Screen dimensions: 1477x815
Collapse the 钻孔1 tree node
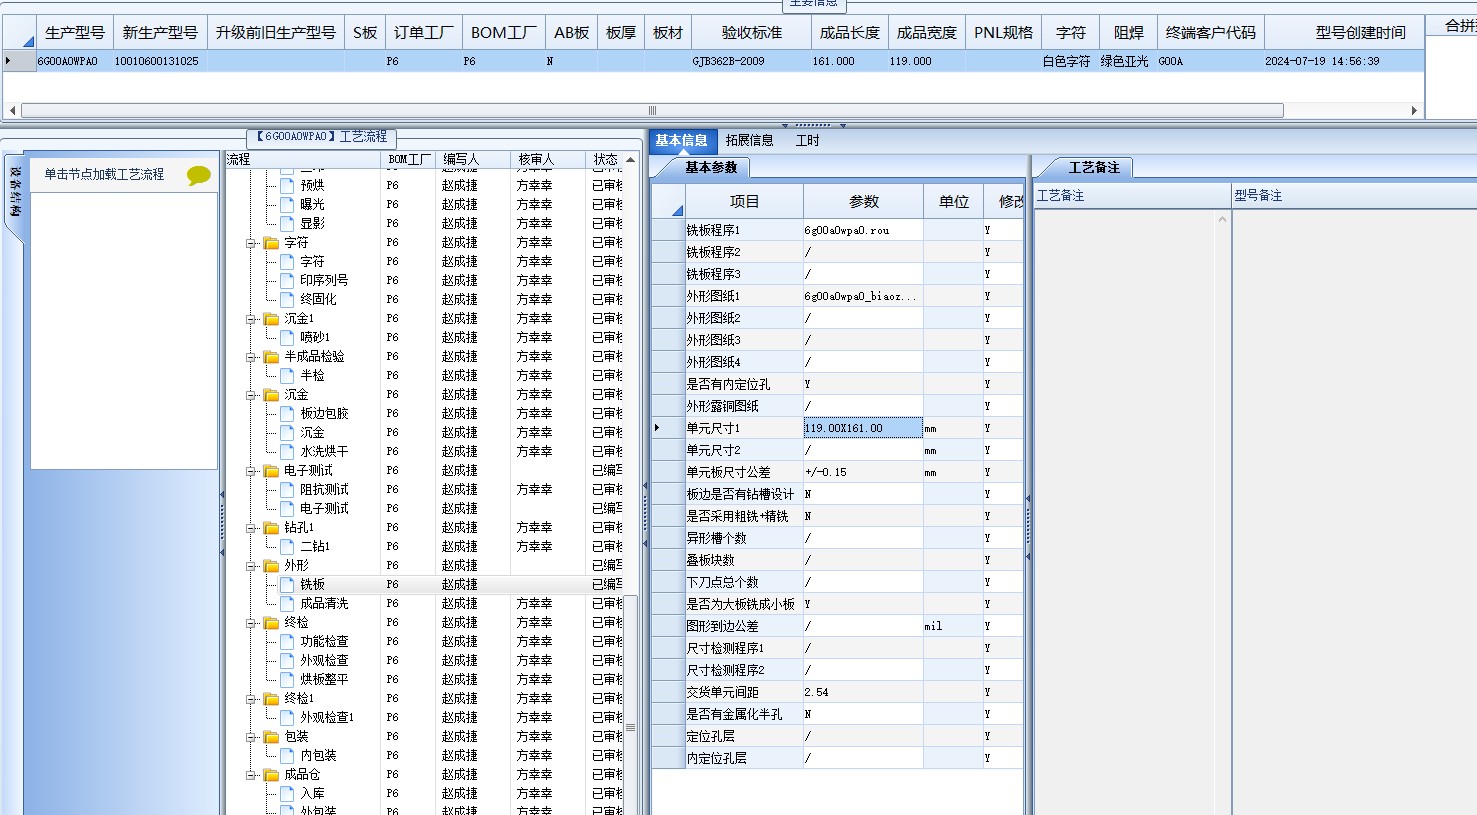tap(251, 528)
